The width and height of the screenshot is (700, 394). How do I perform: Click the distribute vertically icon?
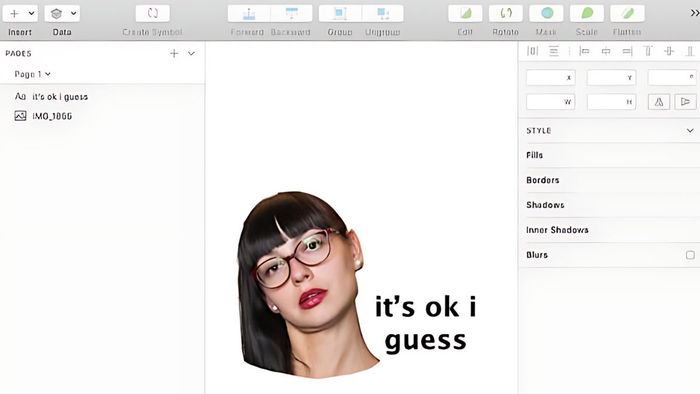click(554, 51)
